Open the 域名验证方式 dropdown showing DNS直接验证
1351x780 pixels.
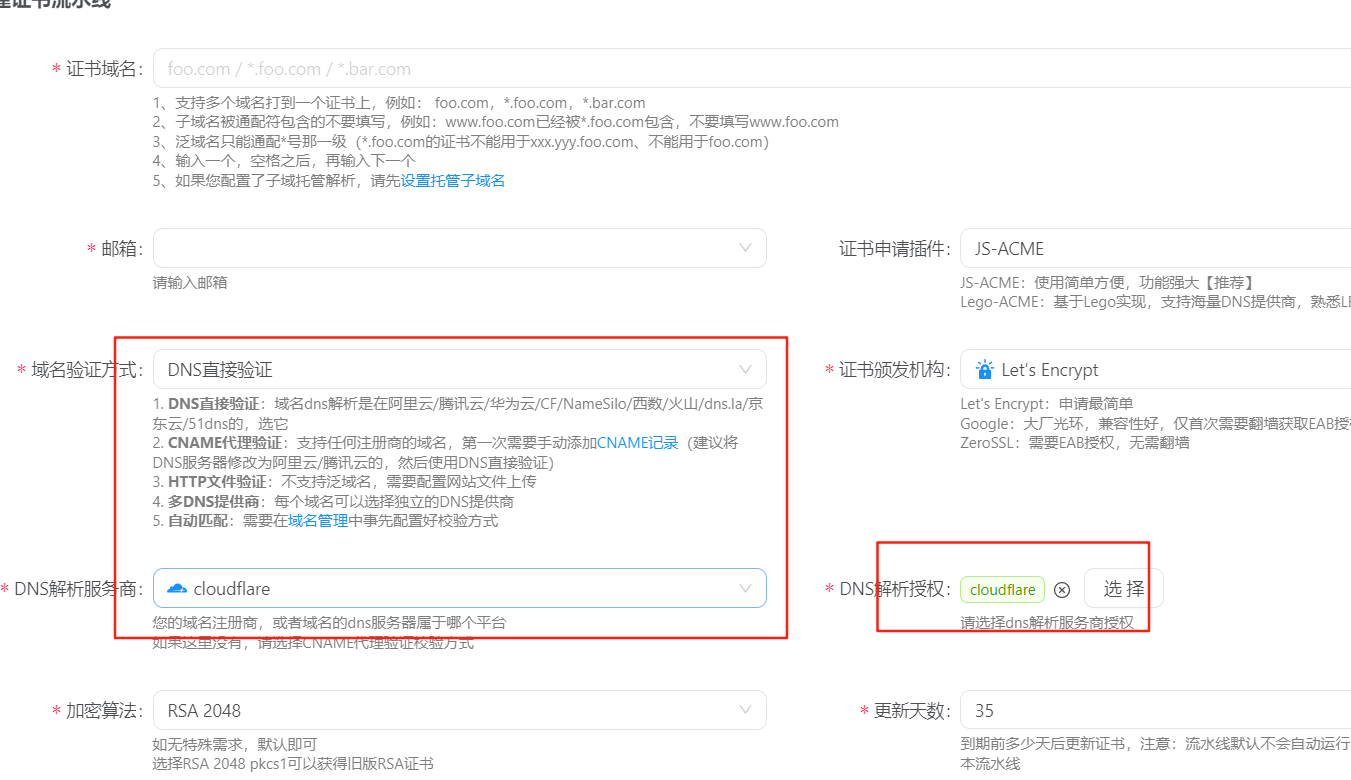pyautogui.click(x=450, y=370)
